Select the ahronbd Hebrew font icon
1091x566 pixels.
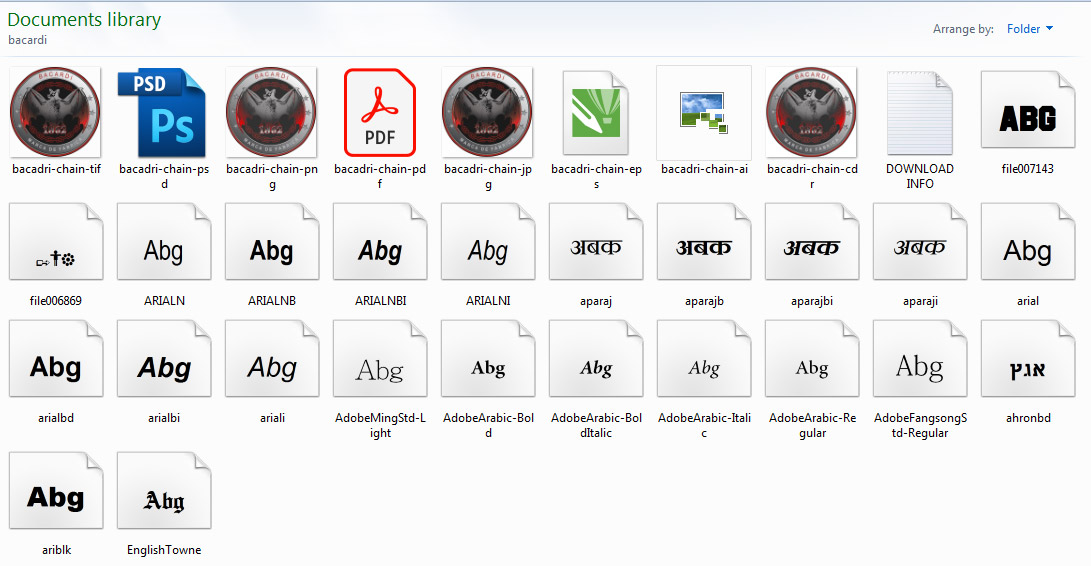(x=1027, y=367)
